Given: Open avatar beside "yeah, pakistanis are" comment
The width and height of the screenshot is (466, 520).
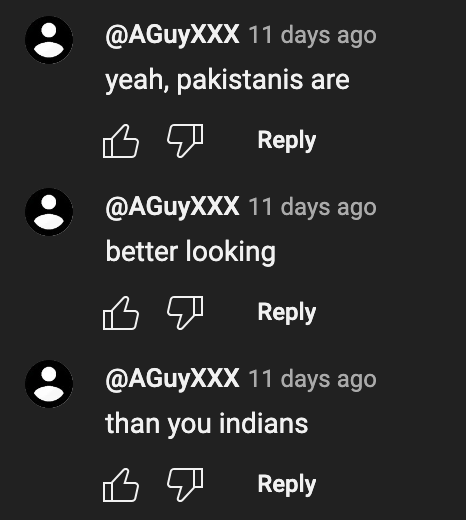Looking at the screenshot, I should click(x=49, y=40).
